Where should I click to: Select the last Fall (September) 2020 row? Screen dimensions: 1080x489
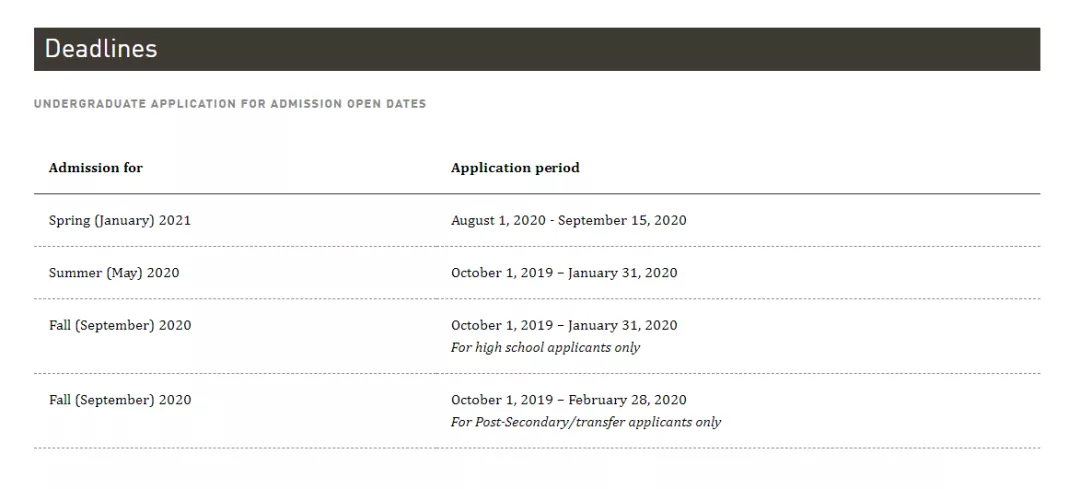(537, 410)
